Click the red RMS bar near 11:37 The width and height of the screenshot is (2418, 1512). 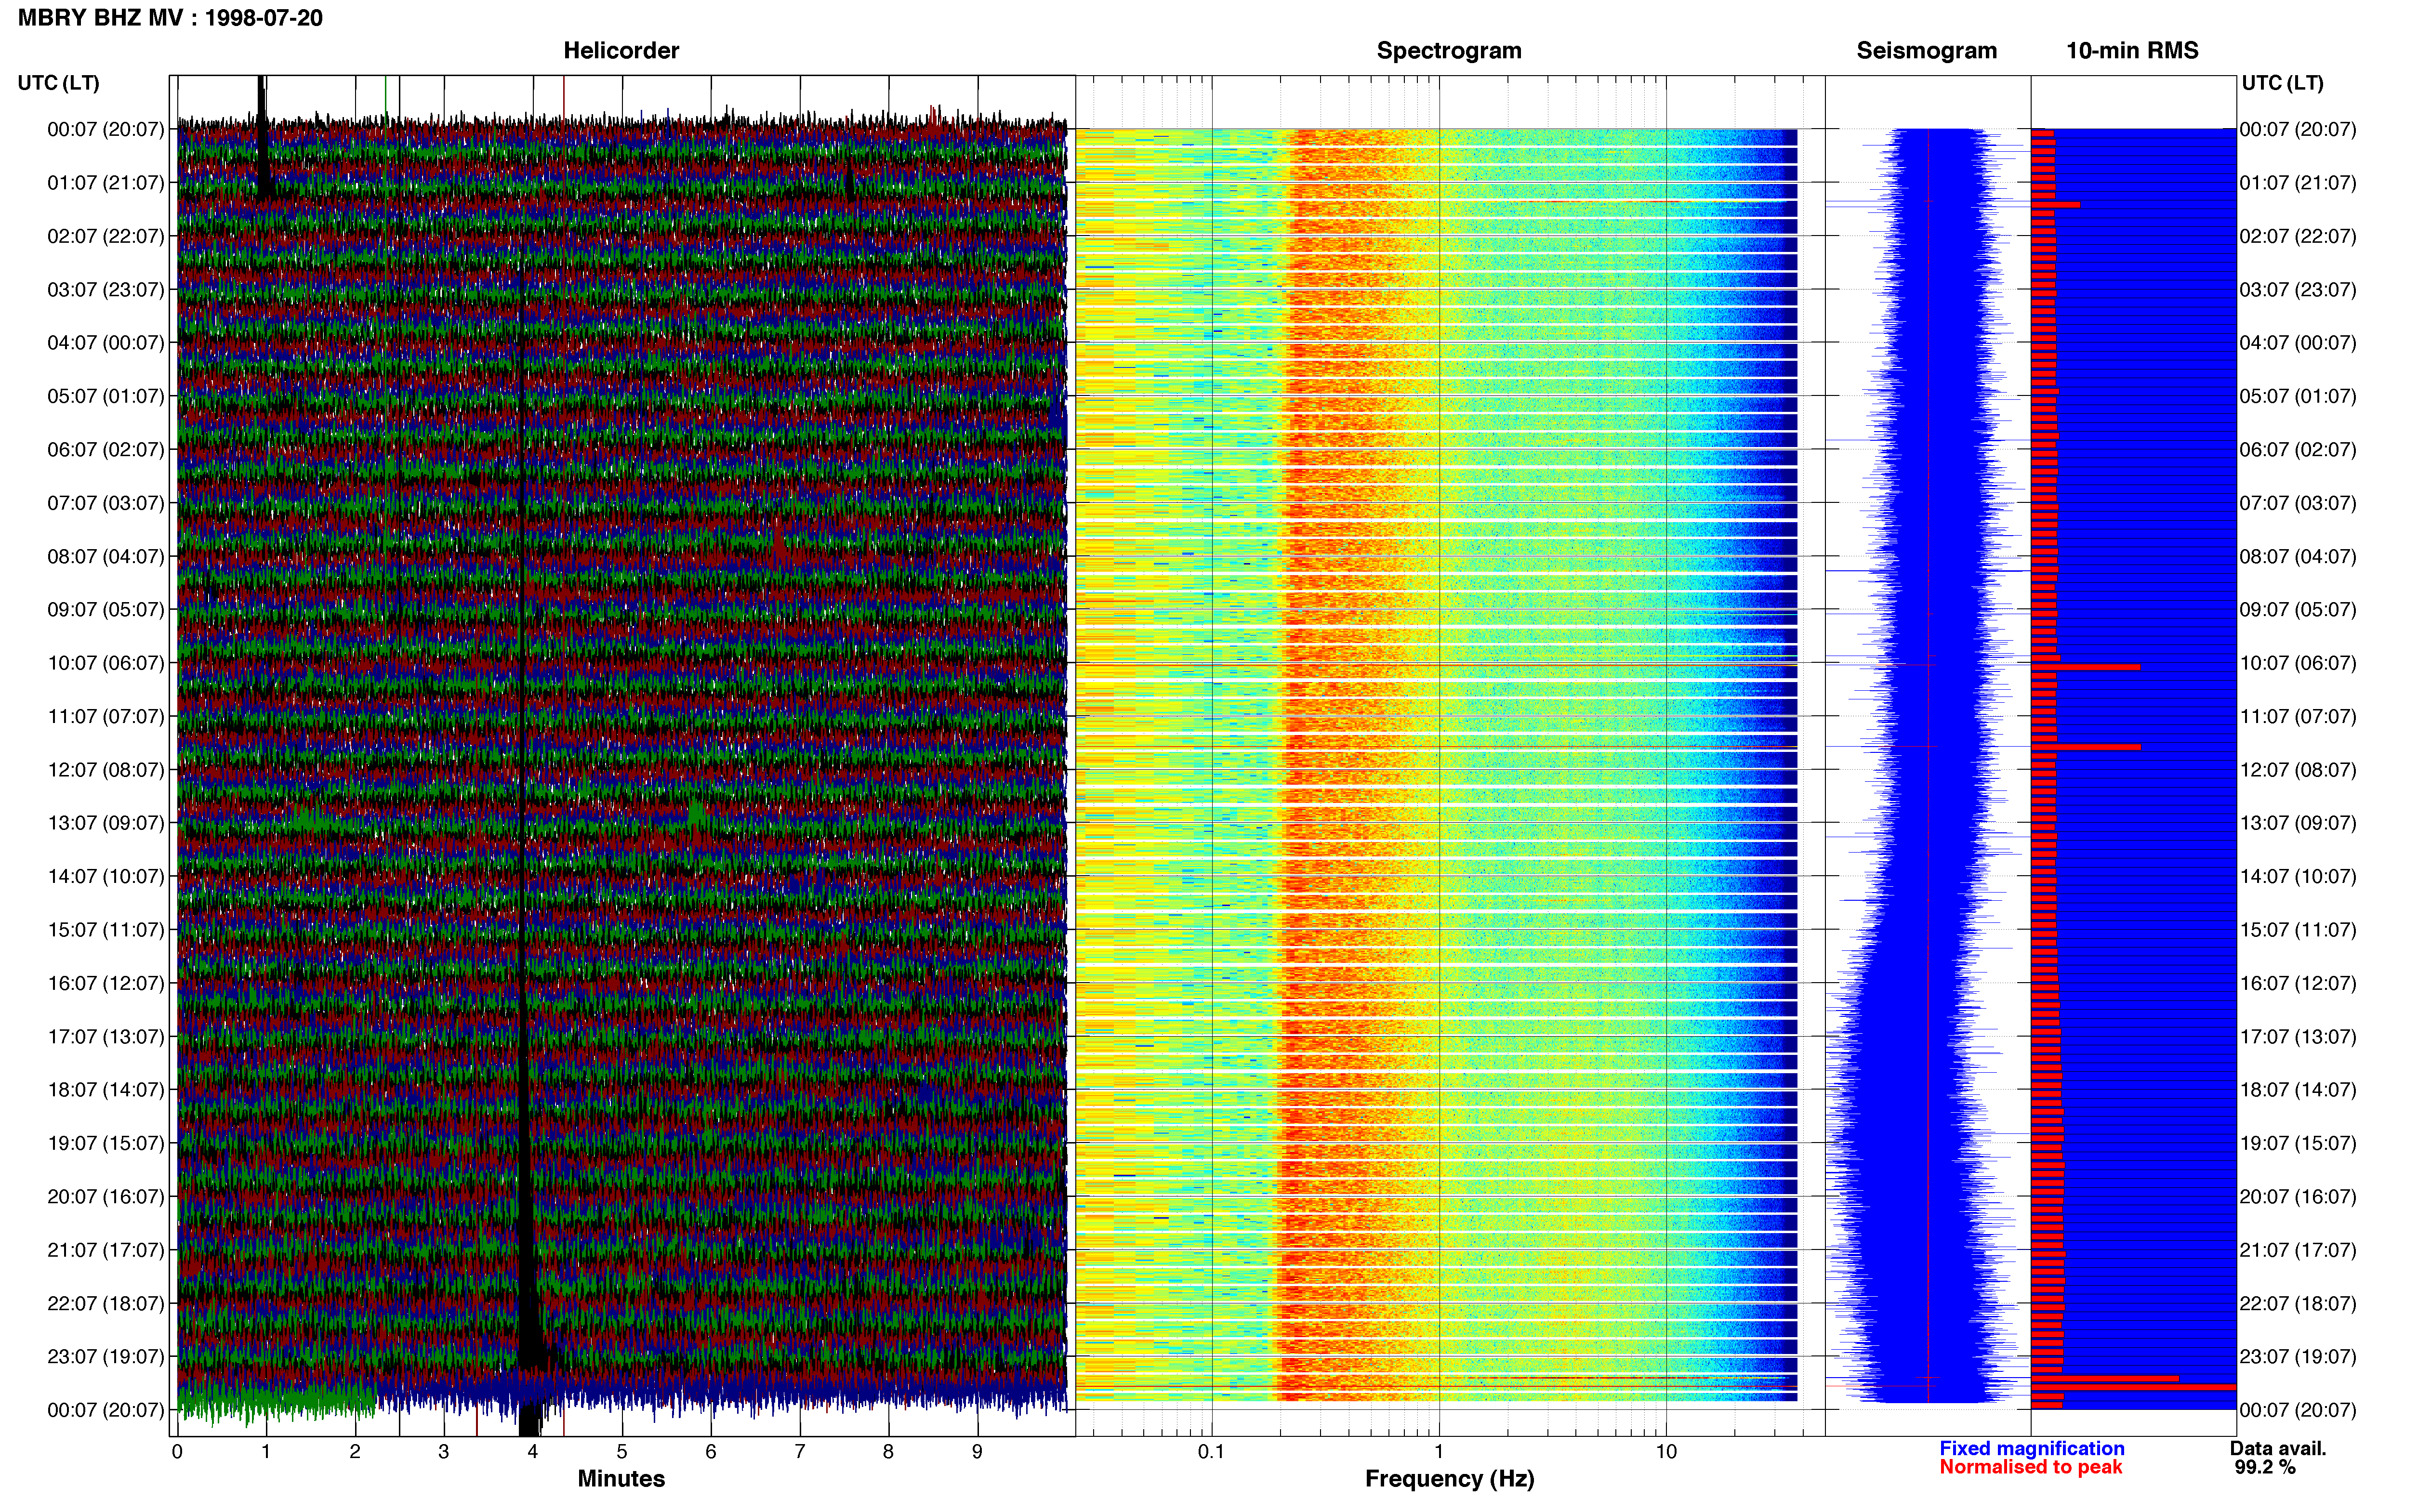2085,747
